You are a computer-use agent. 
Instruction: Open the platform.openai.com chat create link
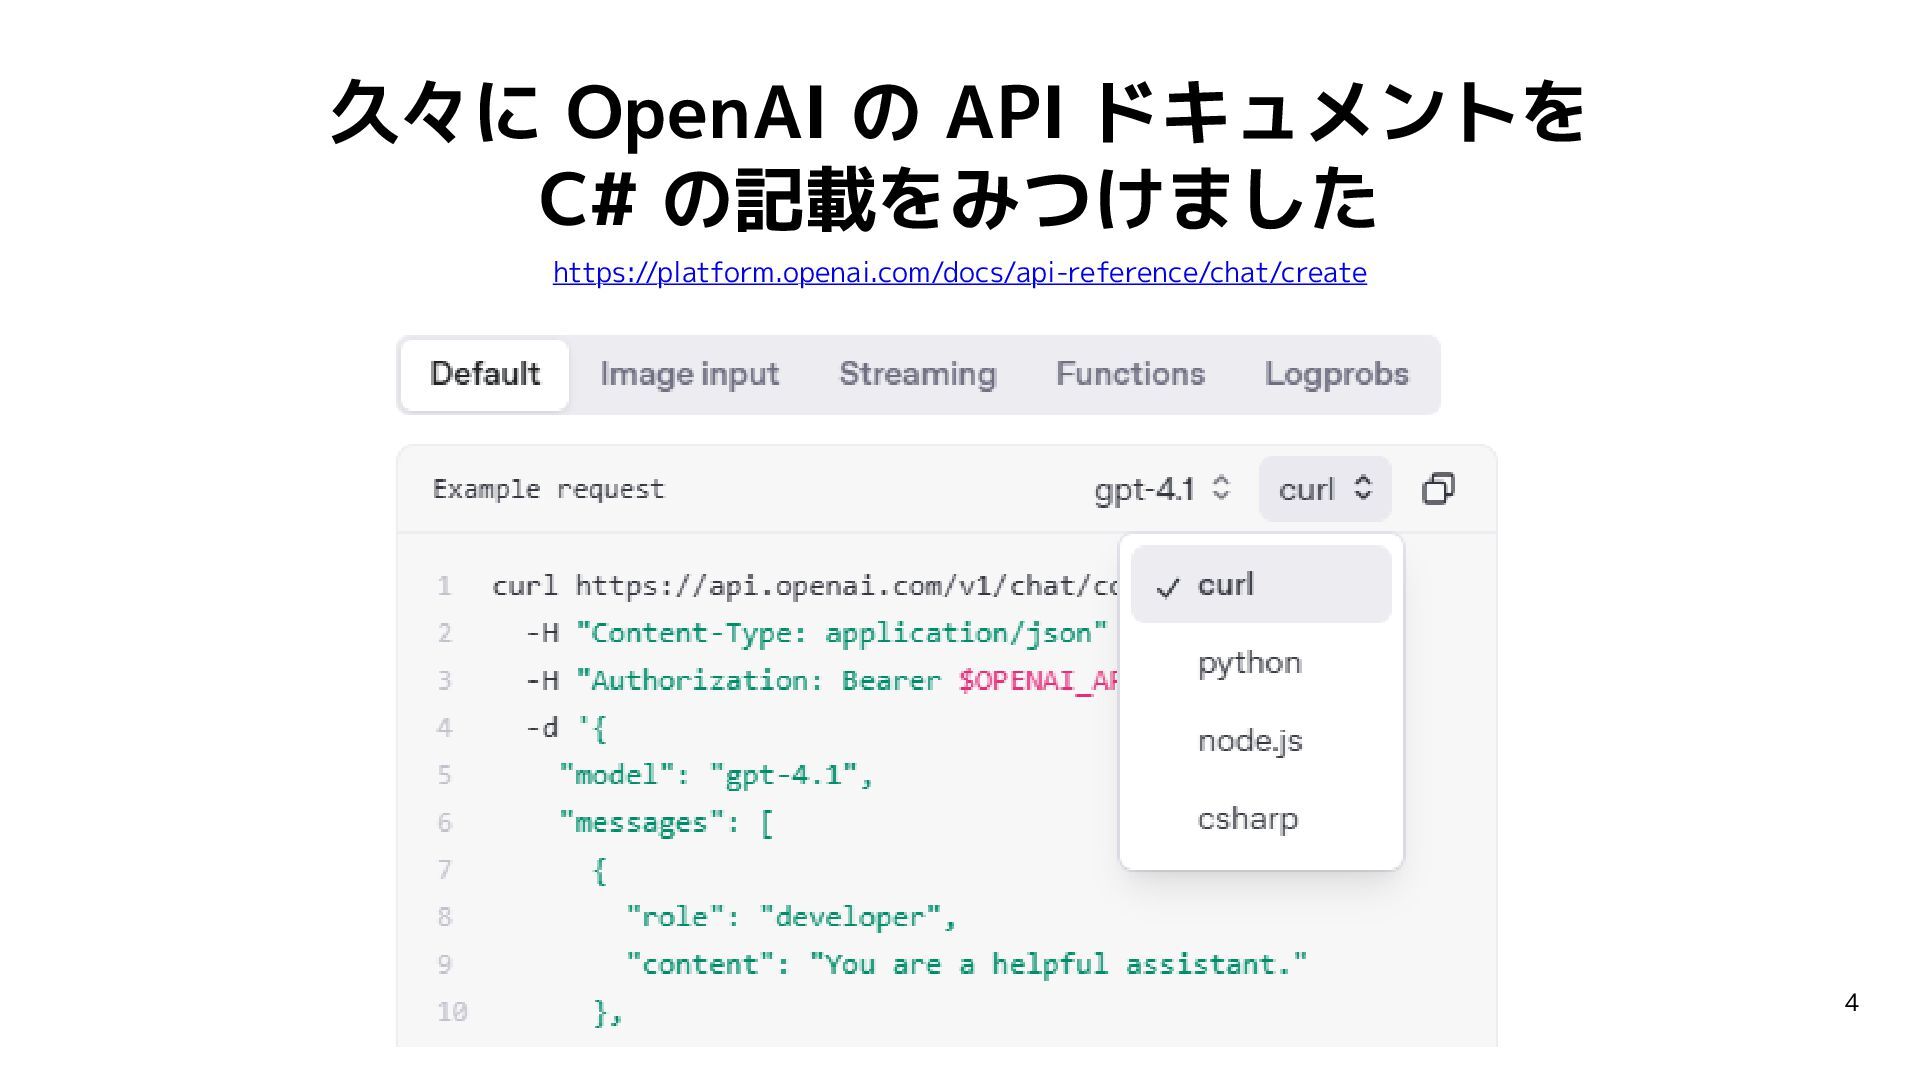point(959,272)
